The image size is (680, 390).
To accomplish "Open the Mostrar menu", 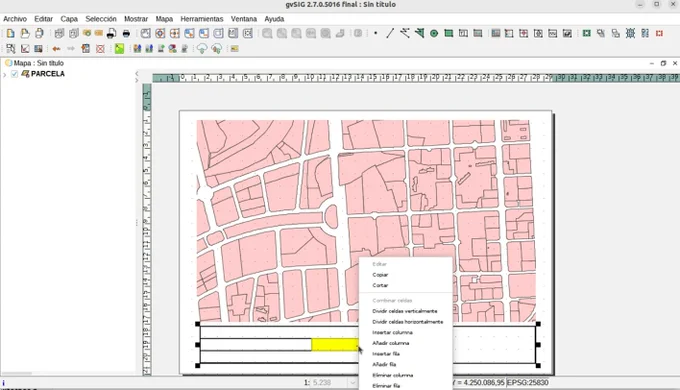I will [136, 19].
